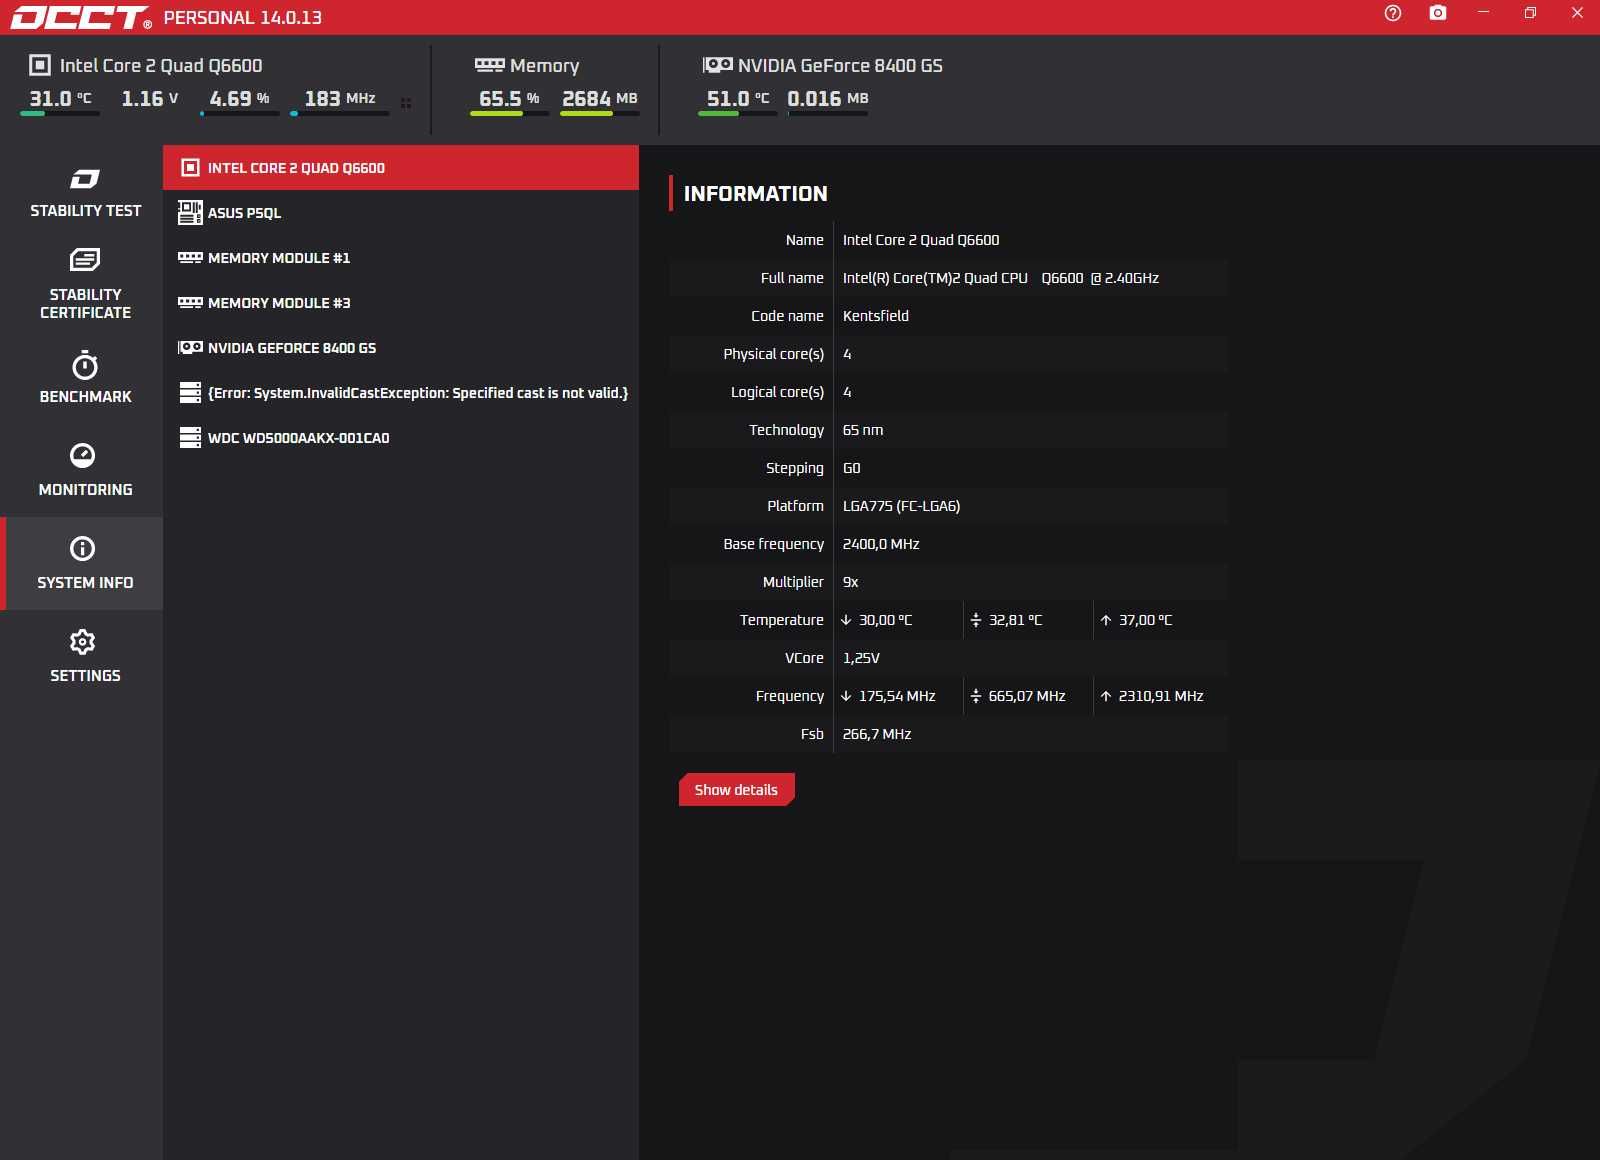Screen dimensions: 1600x1160
Task: Click the Stability Test icon
Action: pyautogui.click(x=85, y=179)
